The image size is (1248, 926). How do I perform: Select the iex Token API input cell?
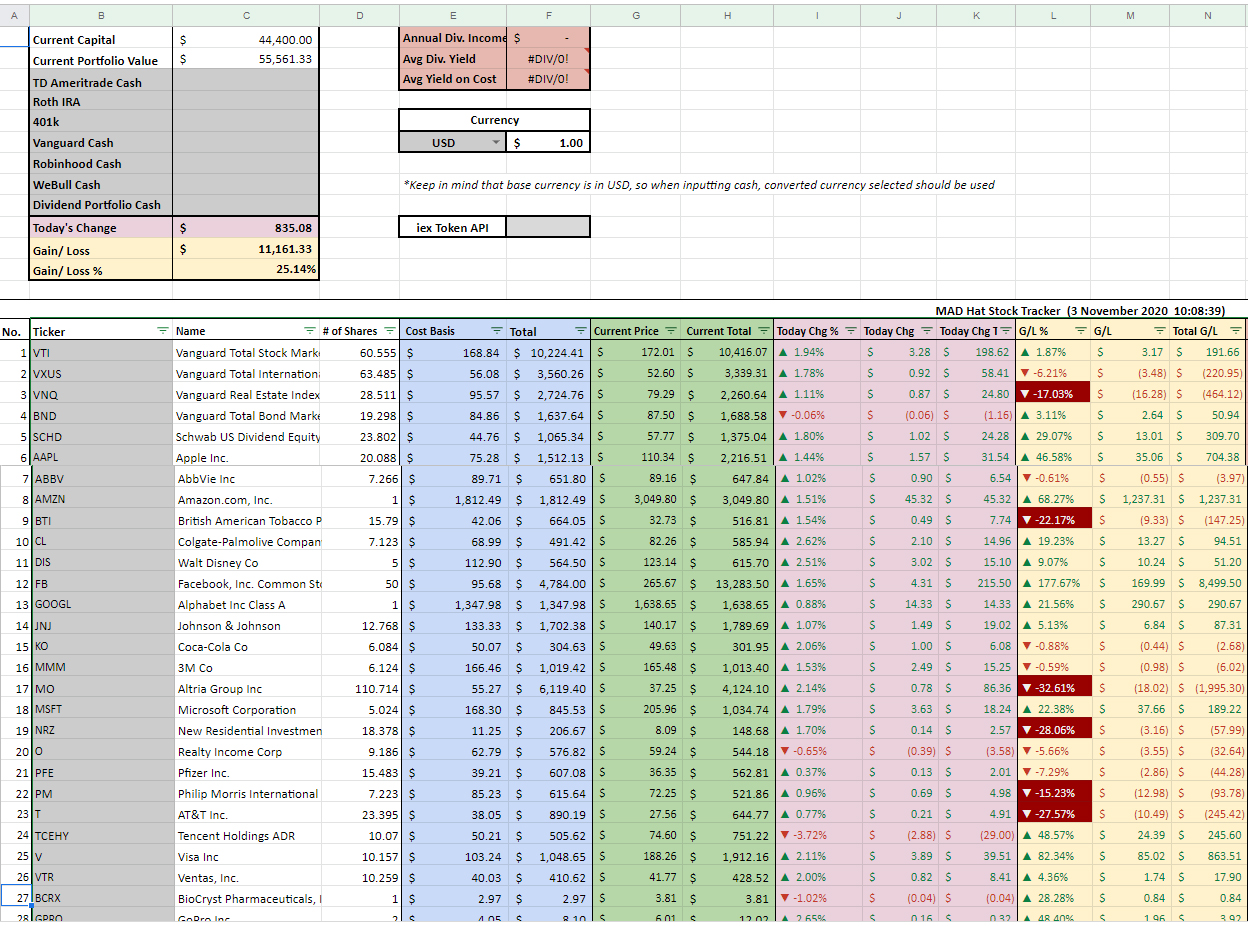click(548, 227)
